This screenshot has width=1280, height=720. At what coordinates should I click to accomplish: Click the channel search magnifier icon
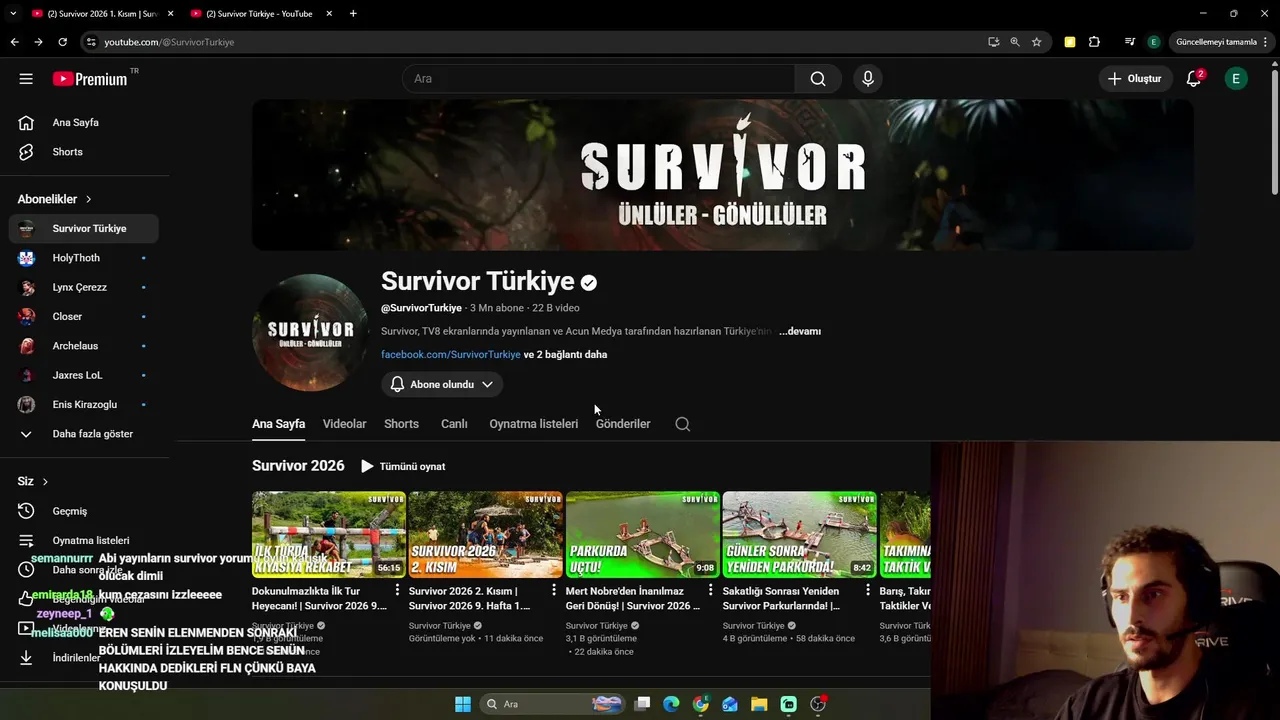point(682,424)
